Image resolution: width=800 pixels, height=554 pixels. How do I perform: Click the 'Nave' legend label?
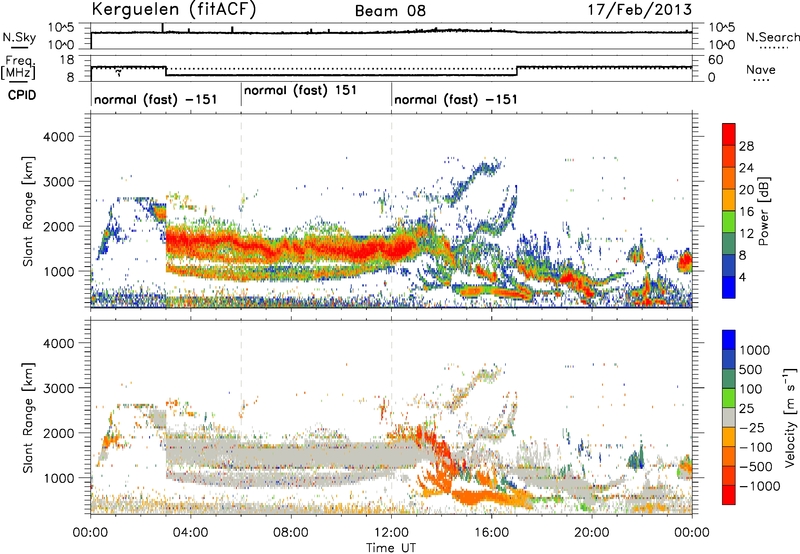coord(761,69)
